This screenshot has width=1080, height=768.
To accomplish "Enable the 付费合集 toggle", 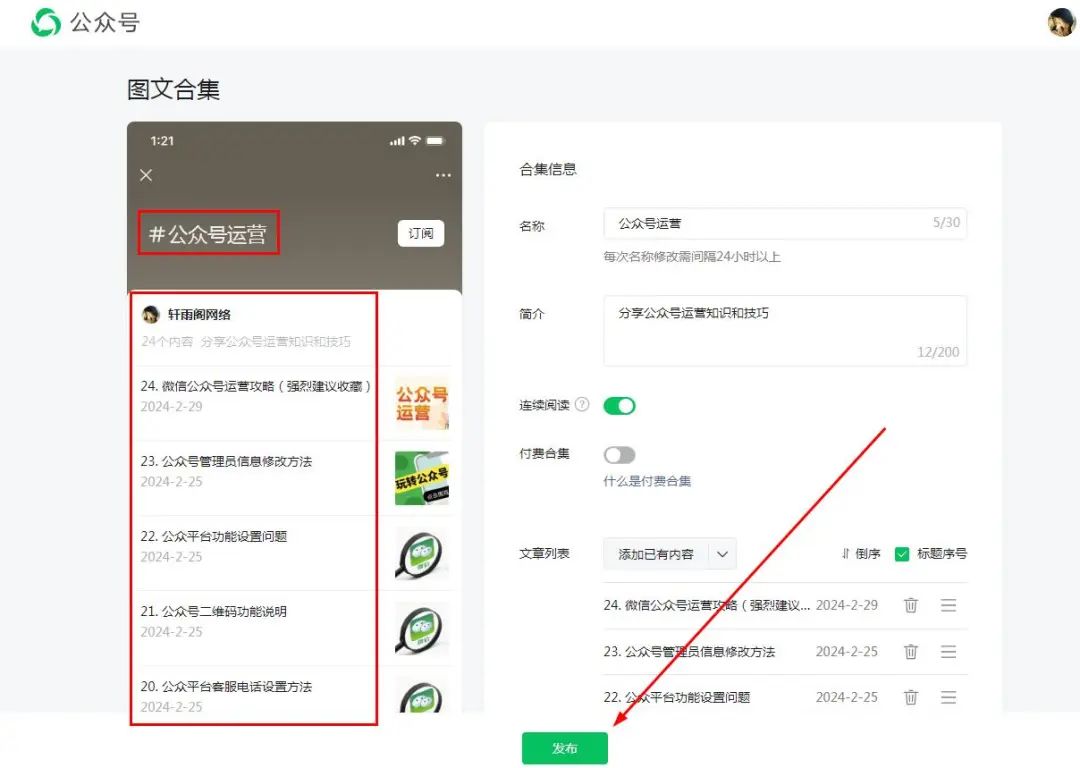I will coord(620,454).
